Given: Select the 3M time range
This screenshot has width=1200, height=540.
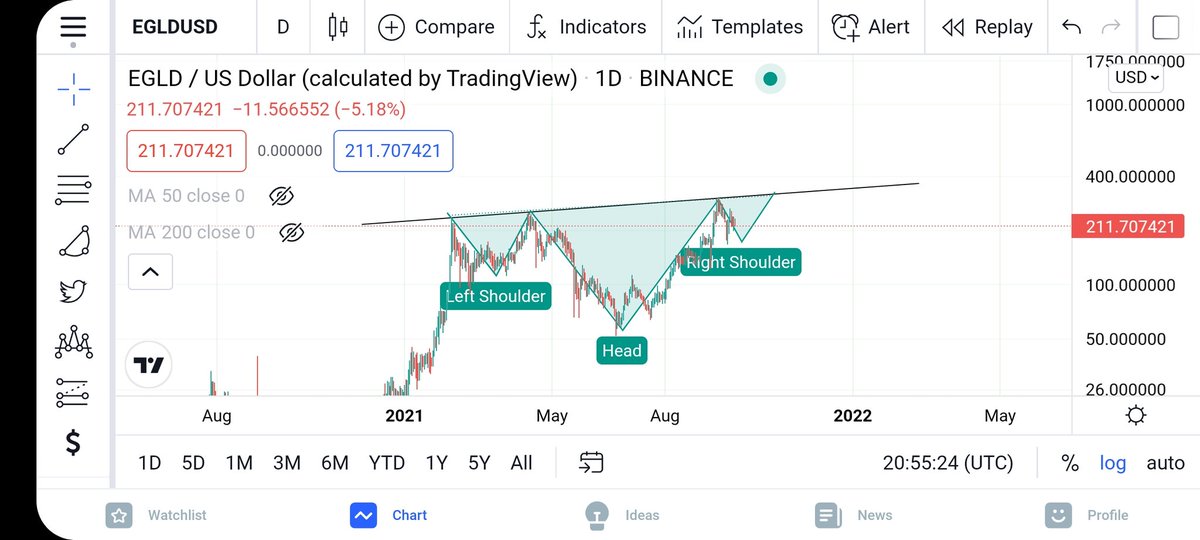Looking at the screenshot, I should (287, 463).
